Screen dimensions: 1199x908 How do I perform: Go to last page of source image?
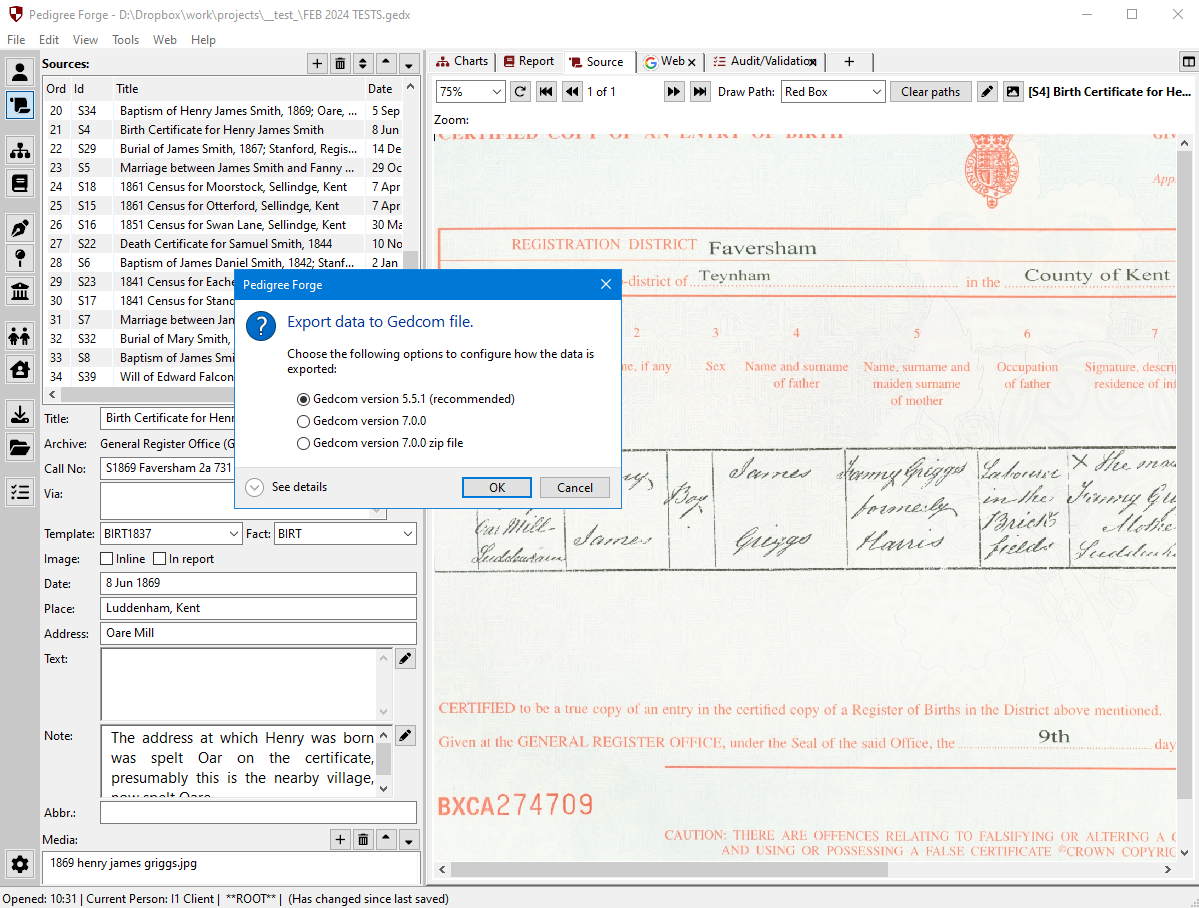point(700,92)
